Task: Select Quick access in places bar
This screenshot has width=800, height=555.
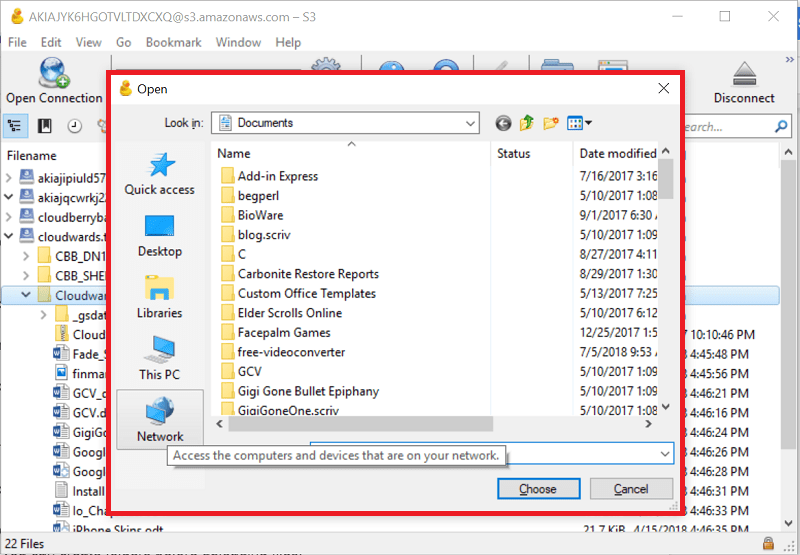Action: tap(160, 174)
